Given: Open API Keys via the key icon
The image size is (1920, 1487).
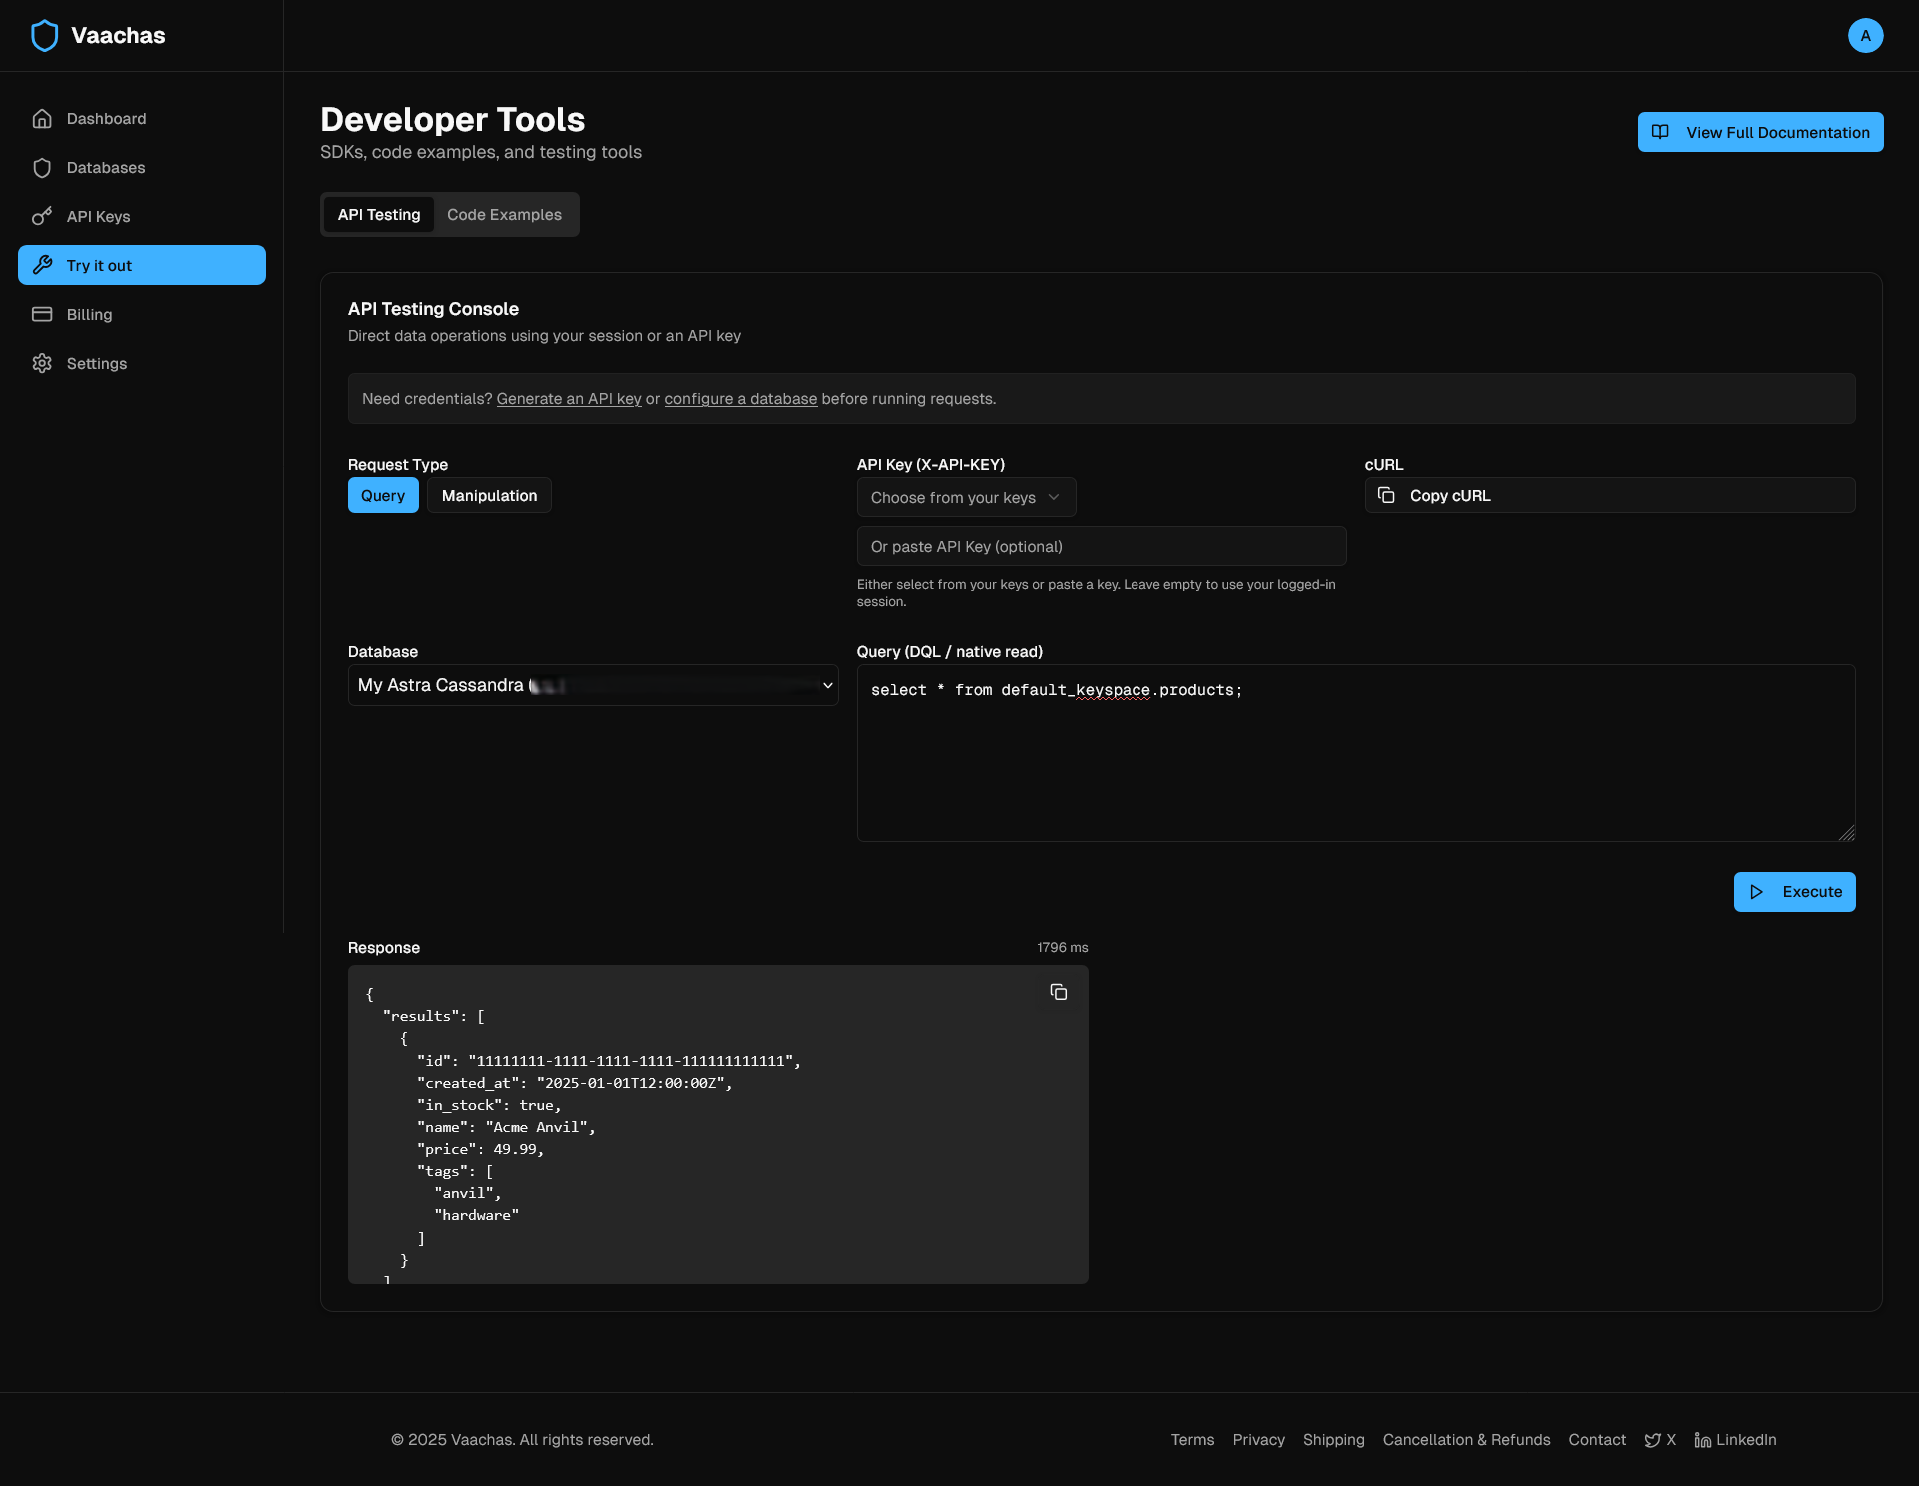Looking at the screenshot, I should [x=42, y=216].
